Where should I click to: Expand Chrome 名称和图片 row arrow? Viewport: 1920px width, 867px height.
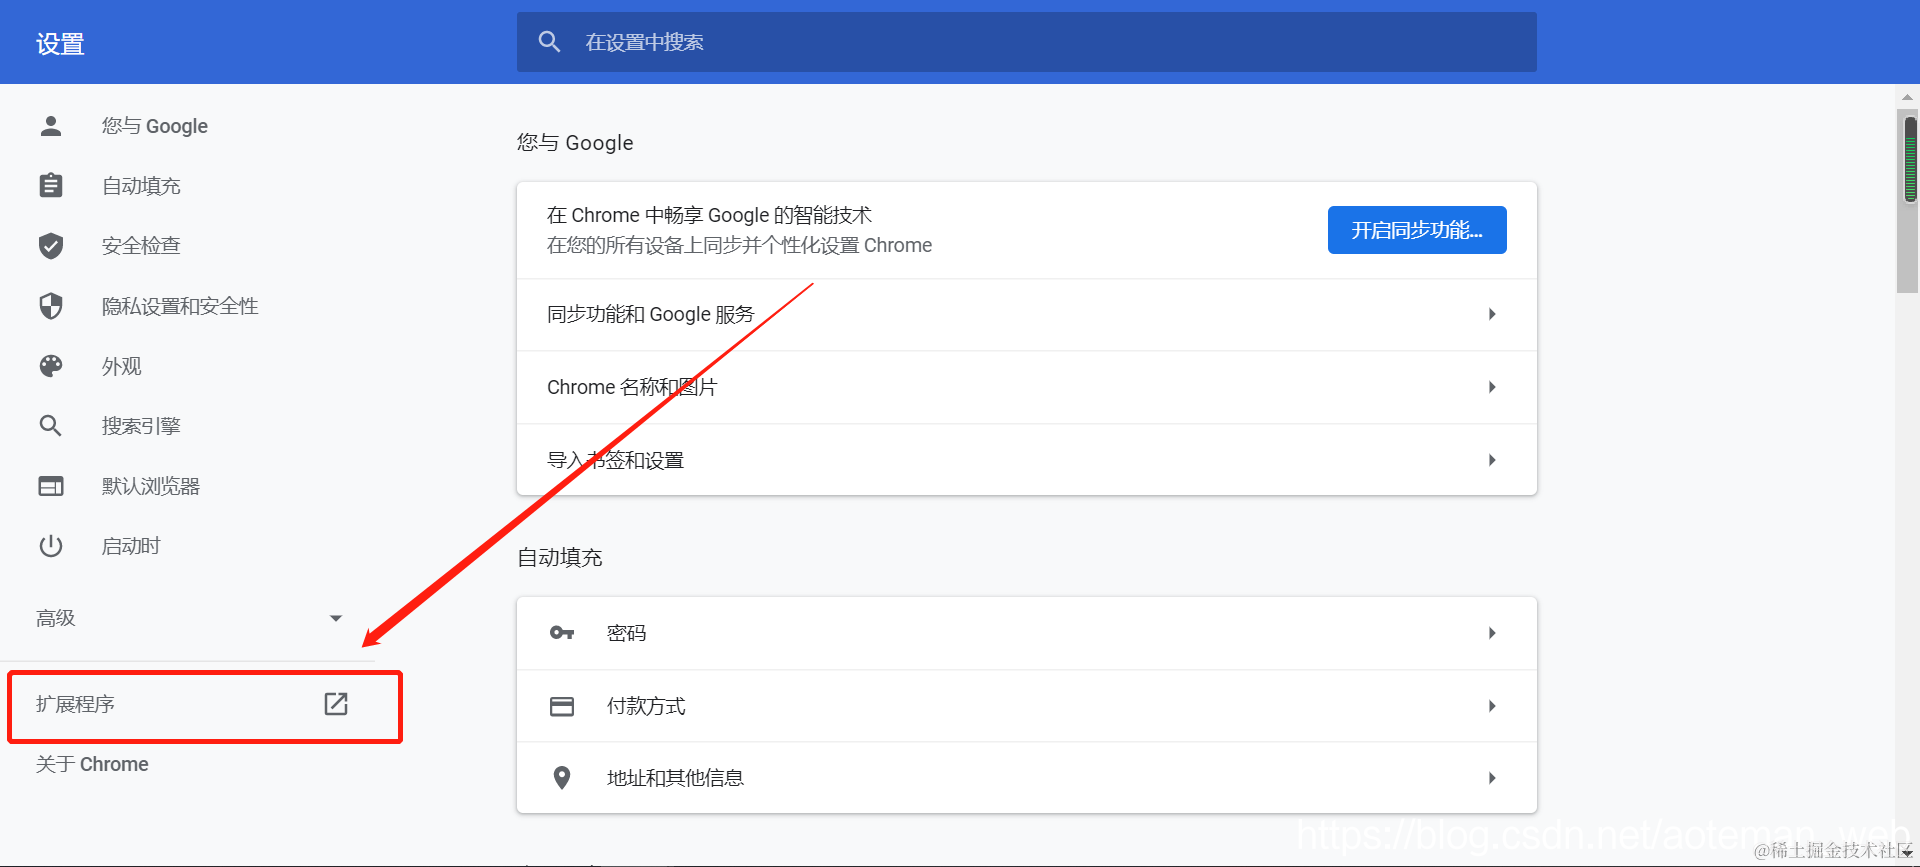click(x=1492, y=387)
